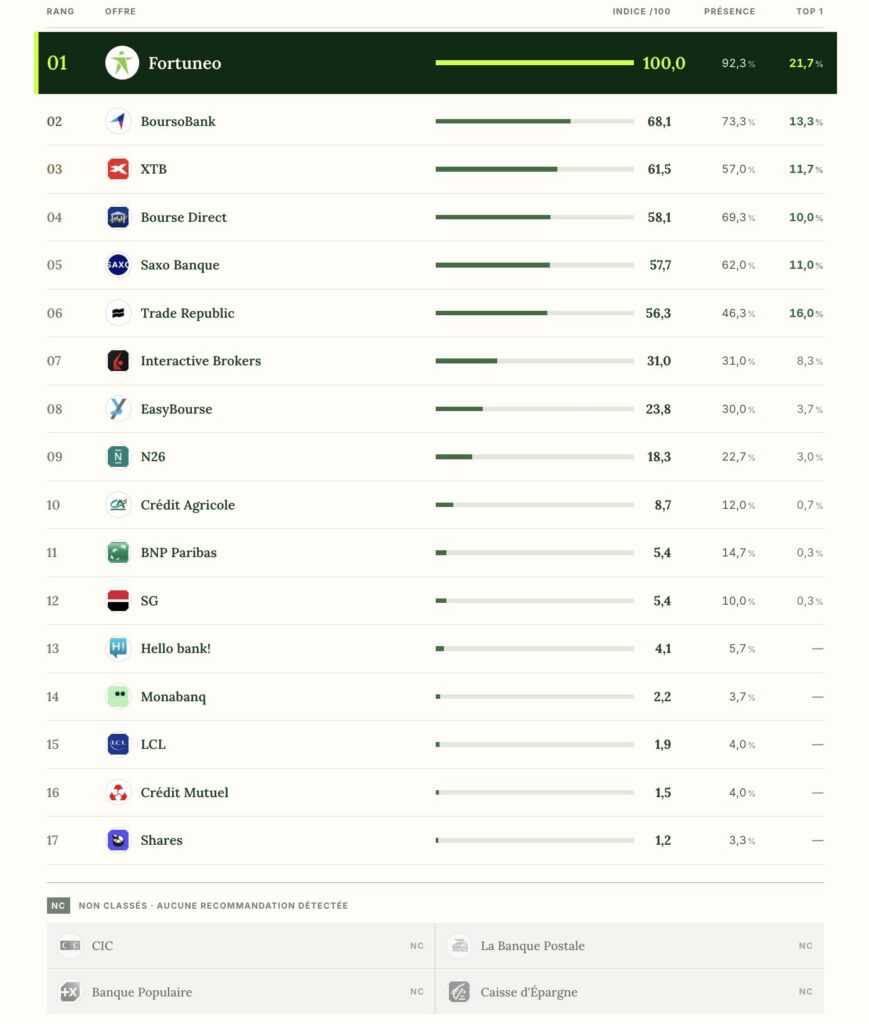869x1024 pixels.
Task: Select the Caisse d'Épargne unranked entry
Action: tap(629, 992)
